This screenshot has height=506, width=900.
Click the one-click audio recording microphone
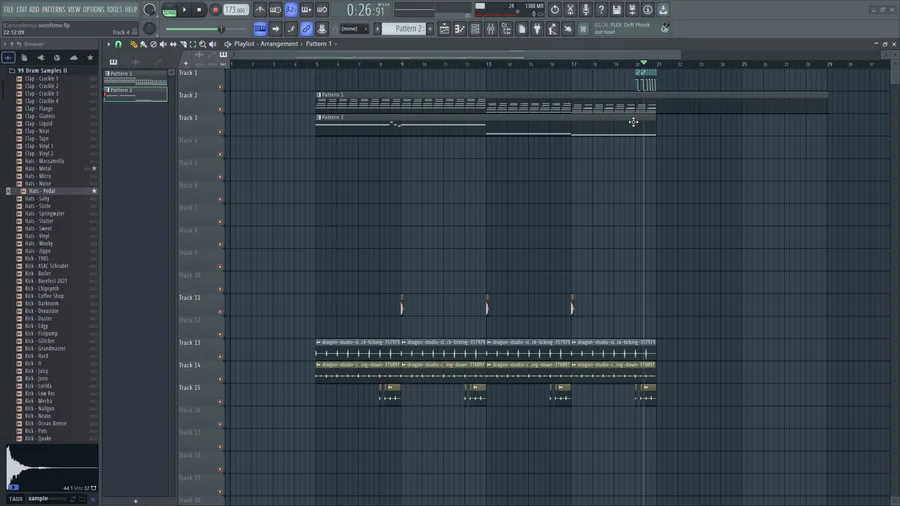click(x=585, y=10)
